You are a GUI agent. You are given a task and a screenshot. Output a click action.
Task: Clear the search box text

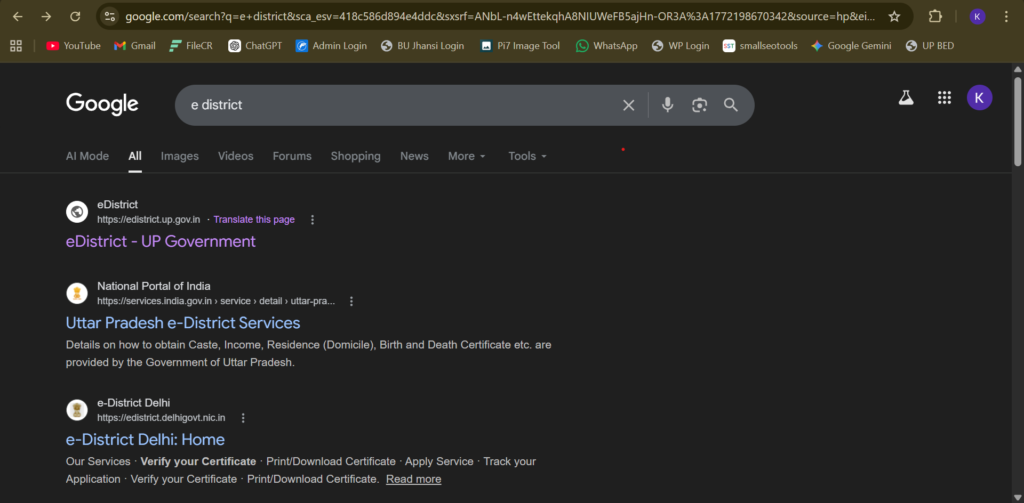tap(629, 105)
